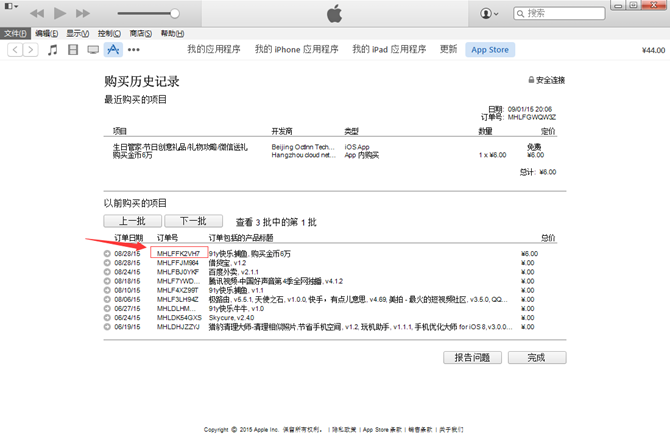Viewport: 670px width, 442px height.
Task: Go back with the left arrow button
Action: (15, 50)
